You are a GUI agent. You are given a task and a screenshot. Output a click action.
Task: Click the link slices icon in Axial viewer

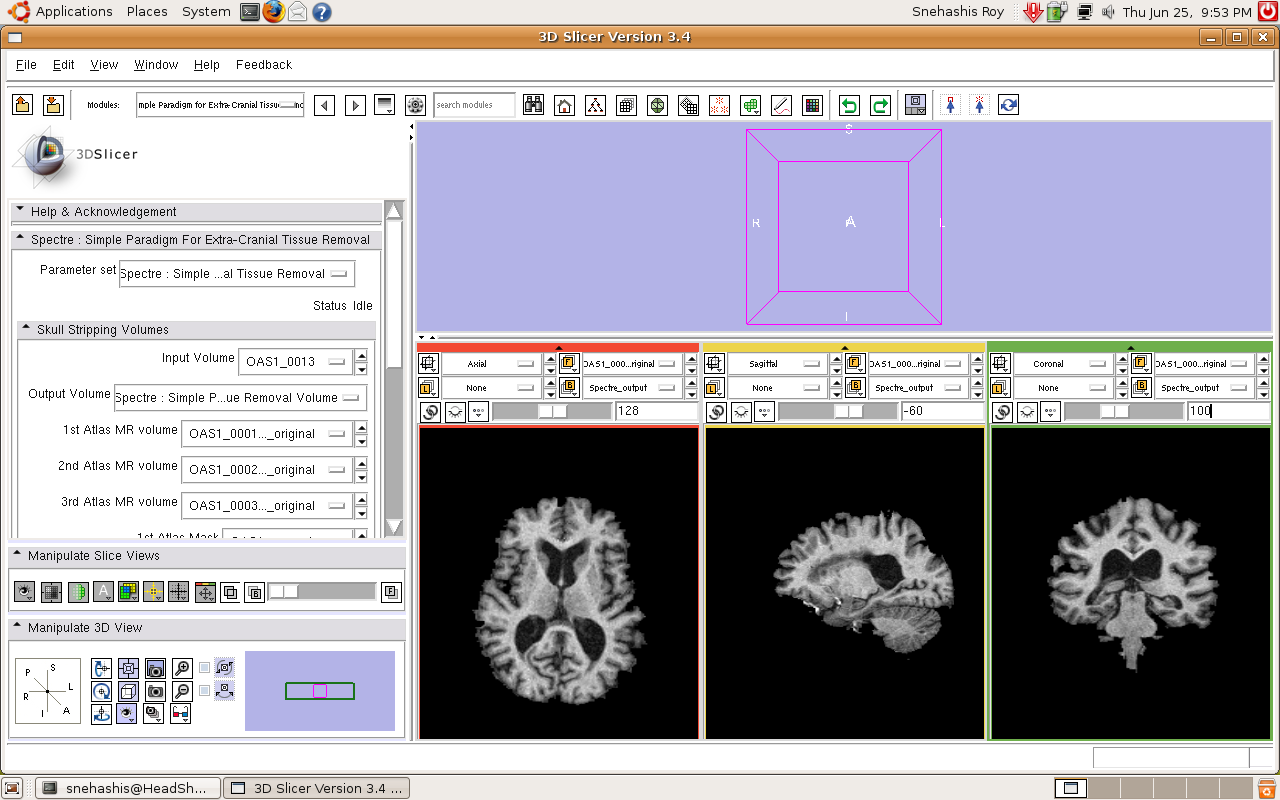point(431,411)
